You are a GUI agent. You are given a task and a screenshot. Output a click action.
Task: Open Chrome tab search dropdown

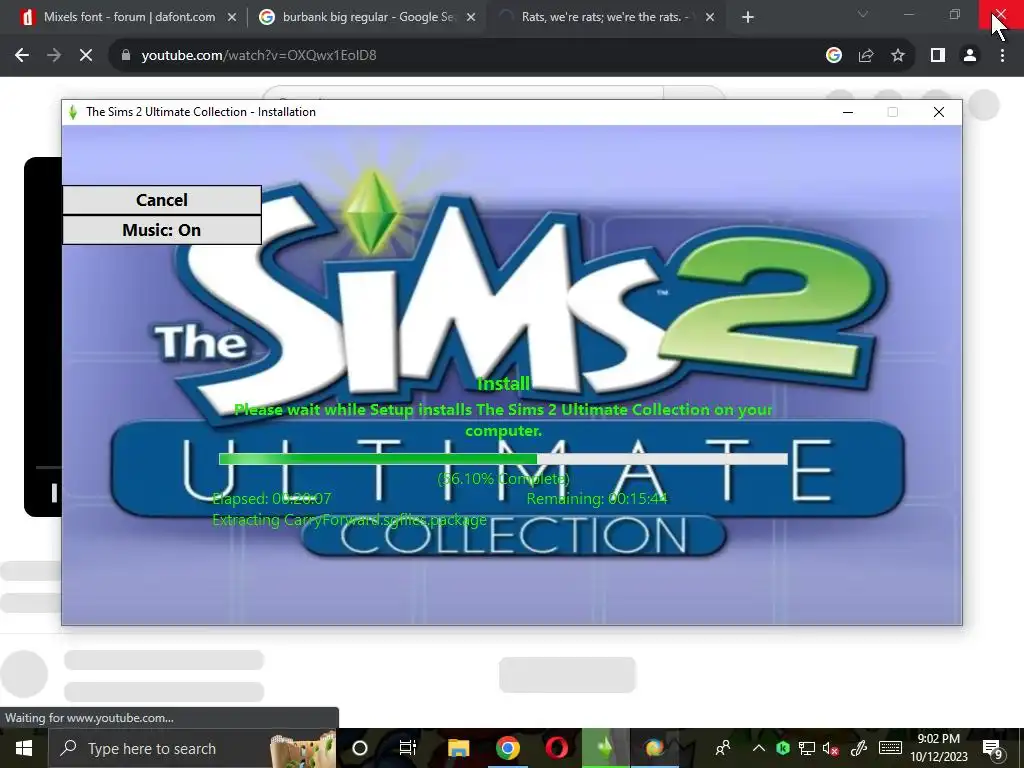click(x=863, y=14)
